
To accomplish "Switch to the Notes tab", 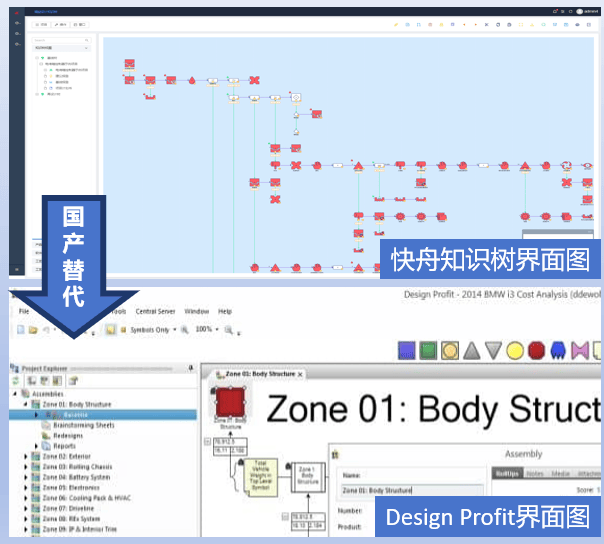I will click(535, 473).
